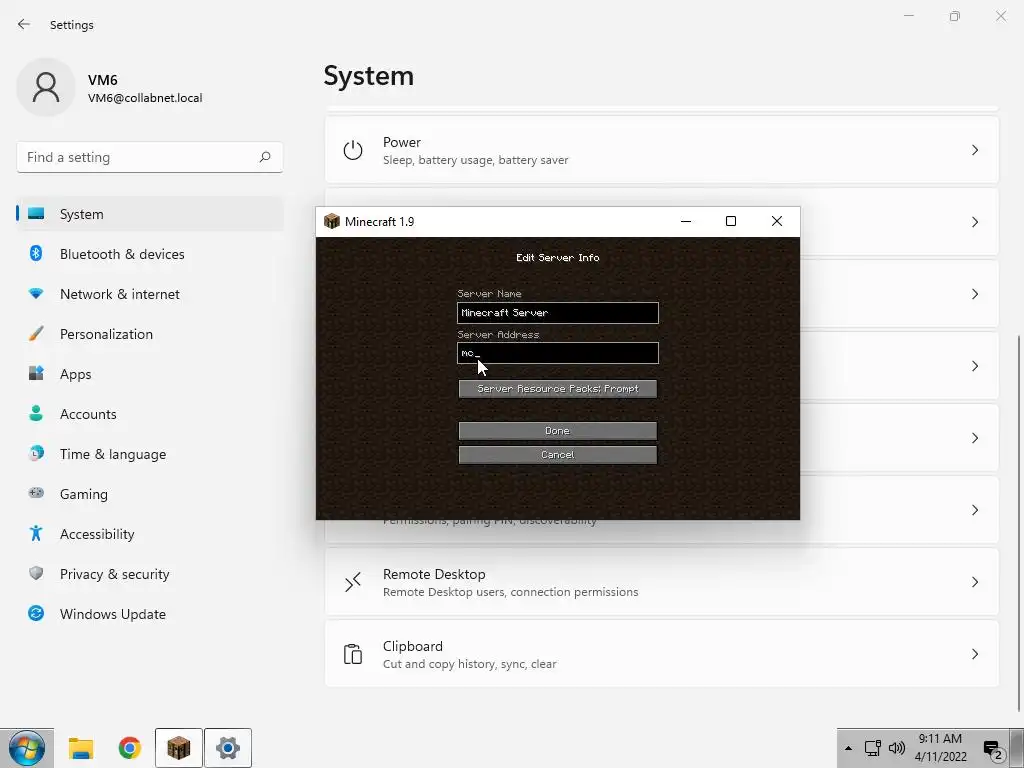Viewport: 1024px width, 768px height.
Task: Open the volume speaker tray icon
Action: pyautogui.click(x=897, y=748)
